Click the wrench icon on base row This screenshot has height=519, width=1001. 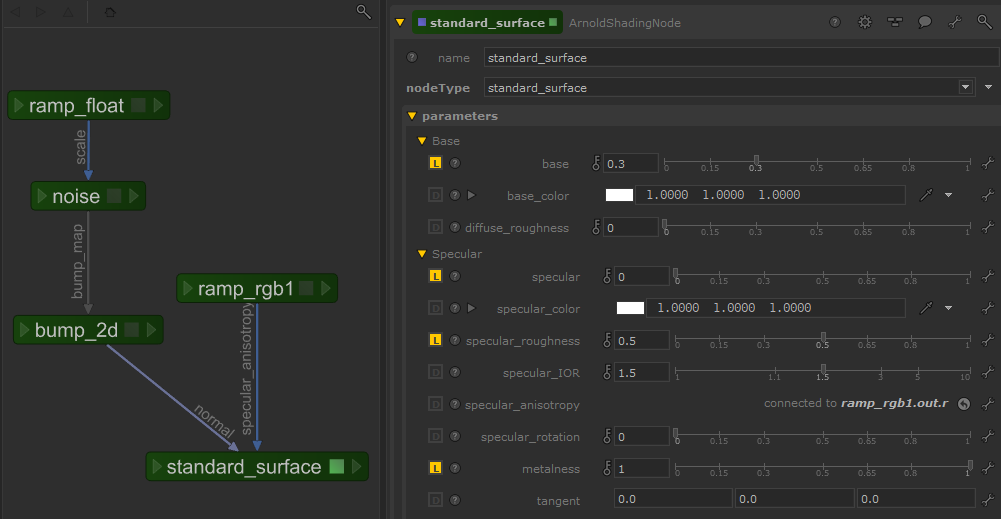tap(988, 163)
